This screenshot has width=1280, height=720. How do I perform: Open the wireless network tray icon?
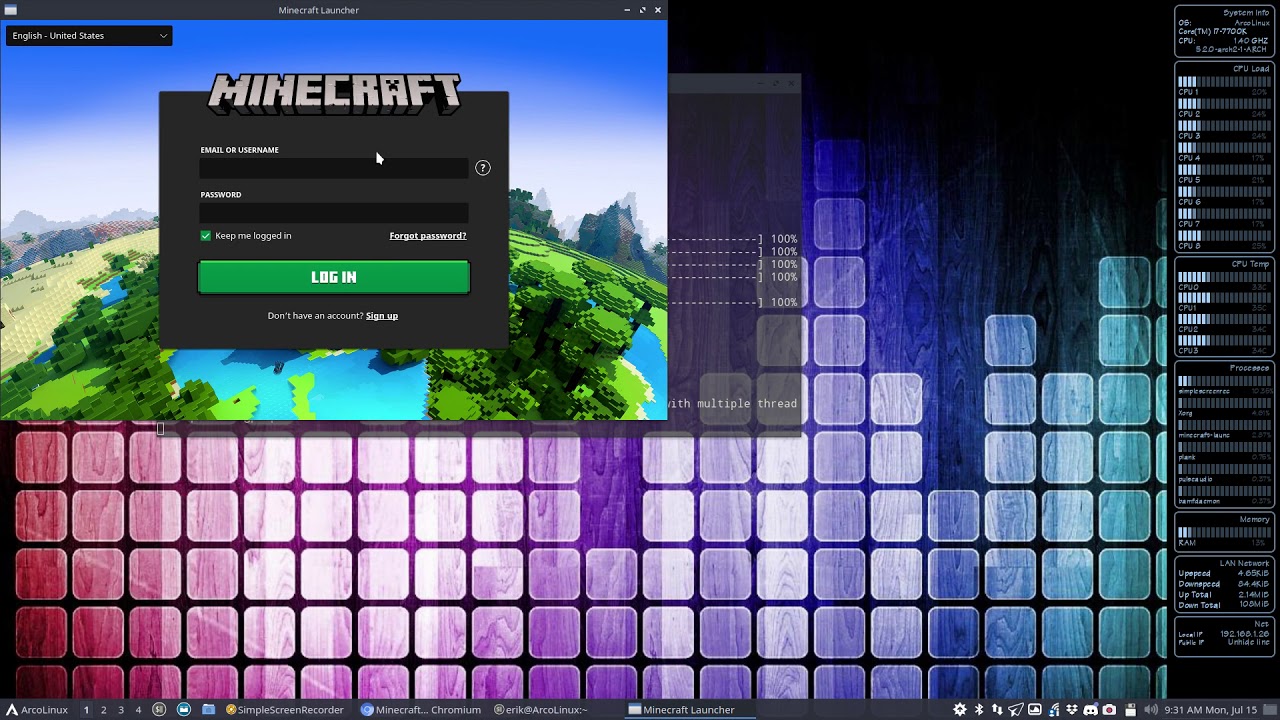tap(1054, 710)
